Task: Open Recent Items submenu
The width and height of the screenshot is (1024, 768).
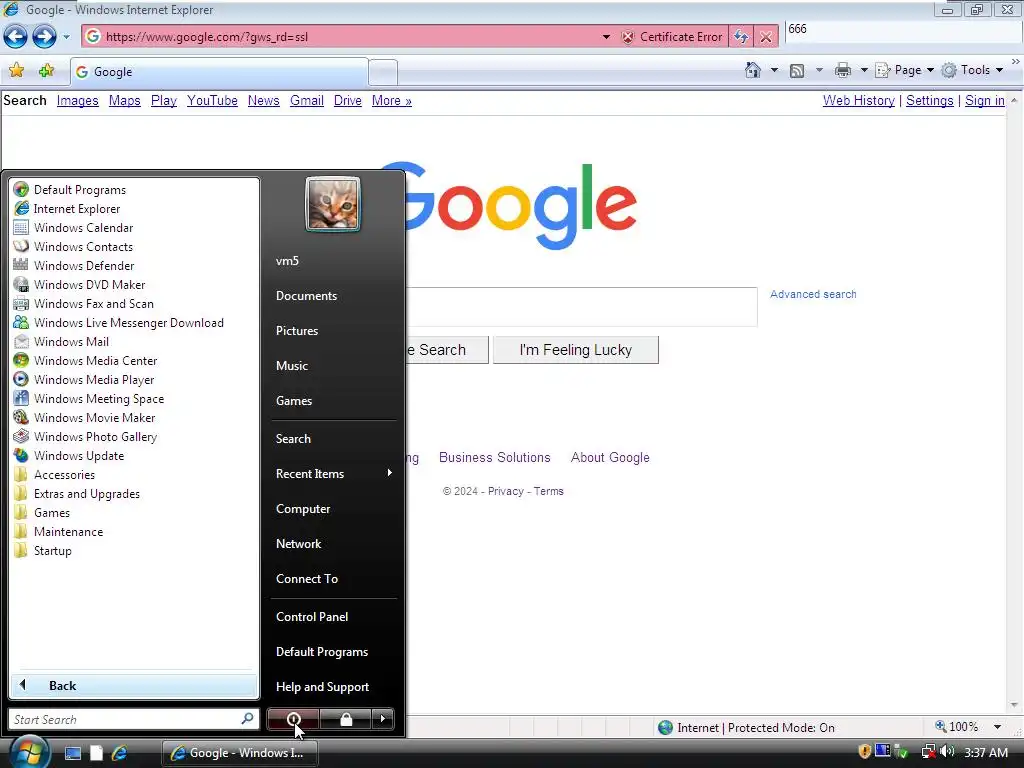Action: [x=334, y=473]
